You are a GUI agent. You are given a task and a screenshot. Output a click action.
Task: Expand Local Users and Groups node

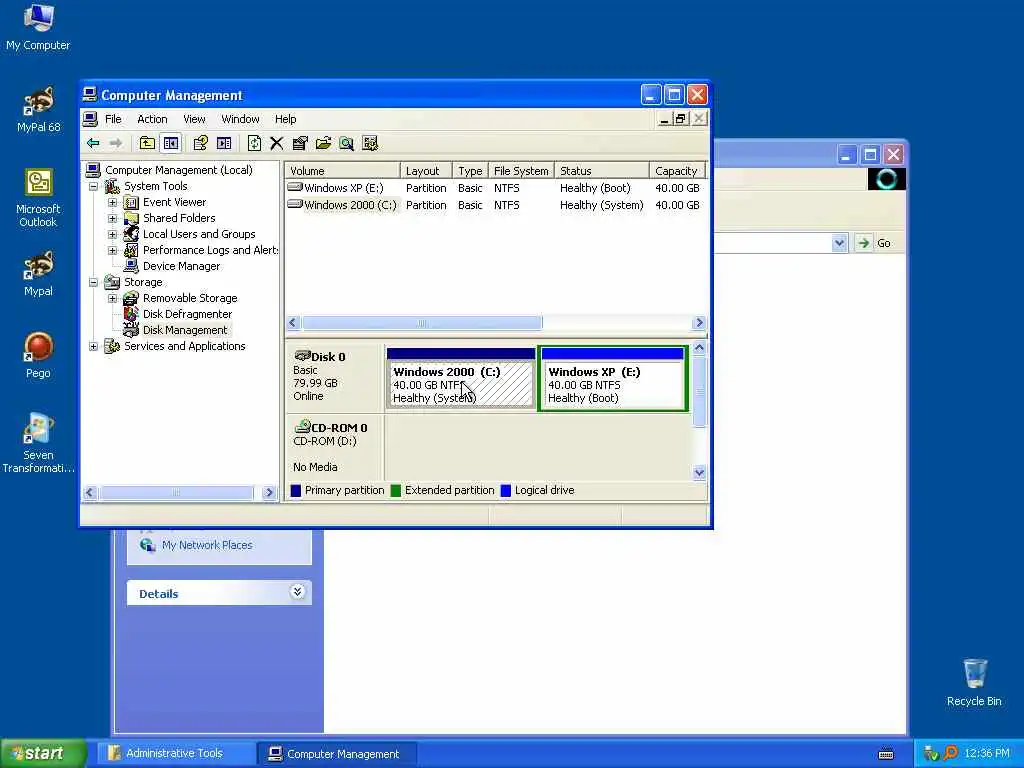[x=112, y=234]
